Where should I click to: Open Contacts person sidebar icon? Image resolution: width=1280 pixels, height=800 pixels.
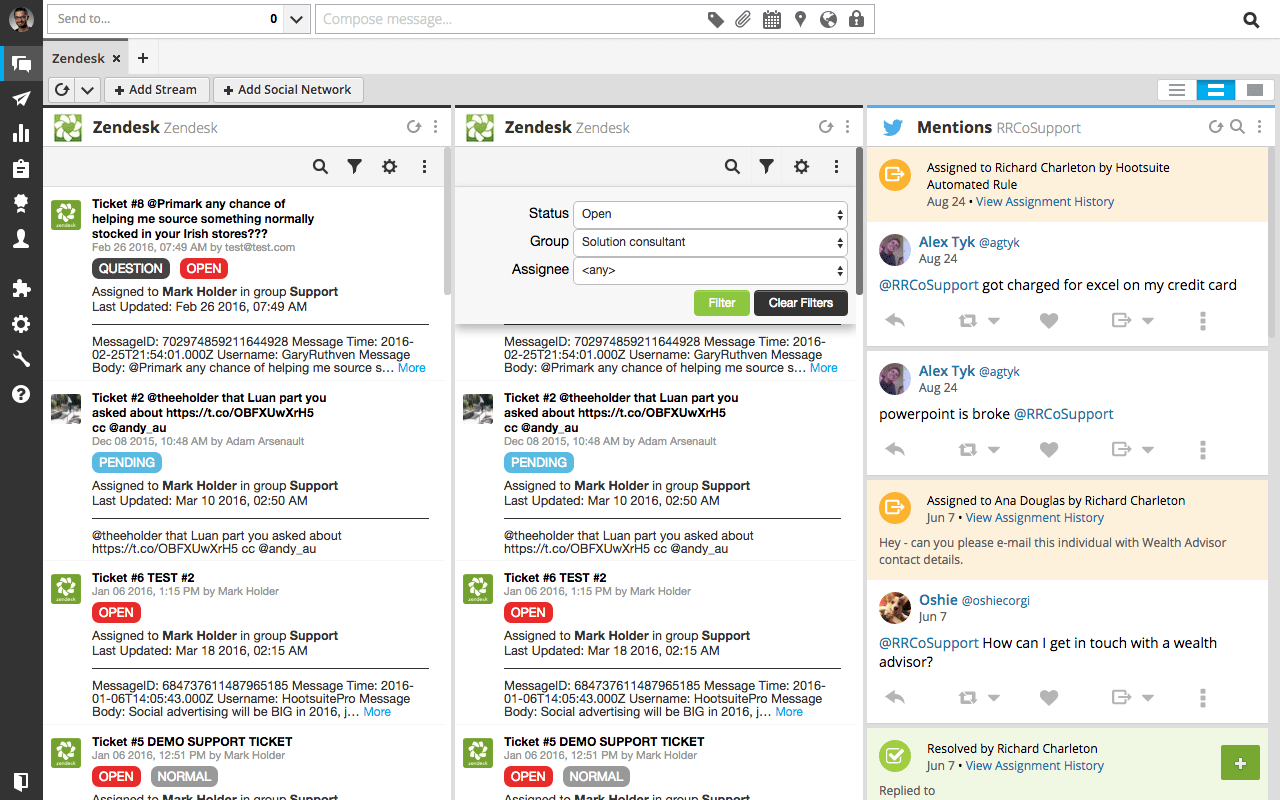[21, 239]
